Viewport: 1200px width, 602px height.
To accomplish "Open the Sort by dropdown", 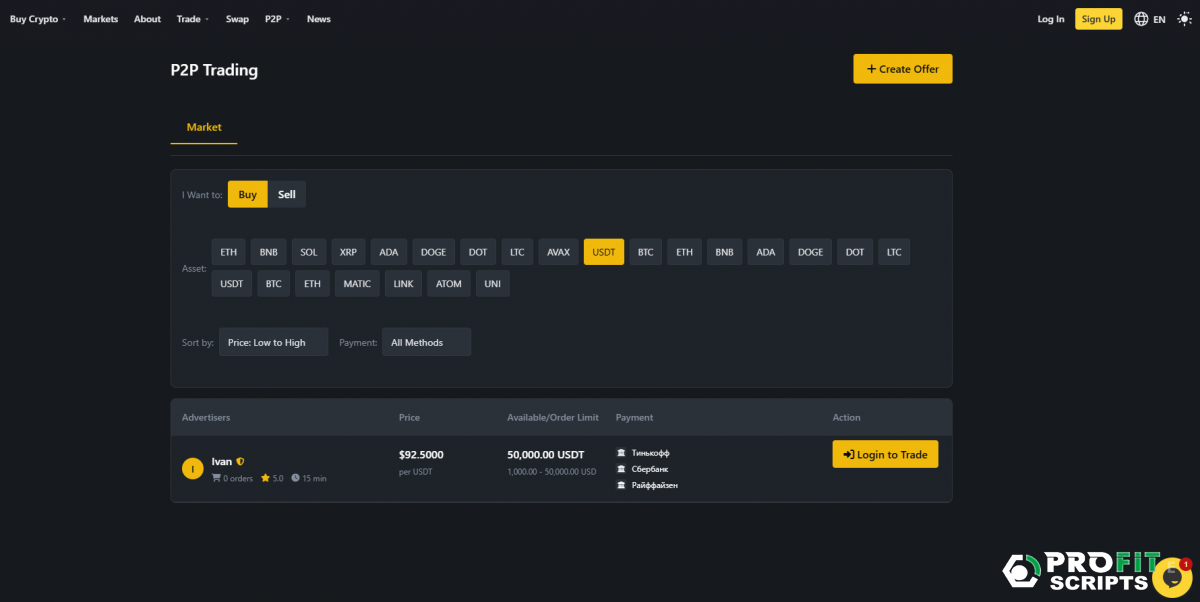I will coord(273,342).
